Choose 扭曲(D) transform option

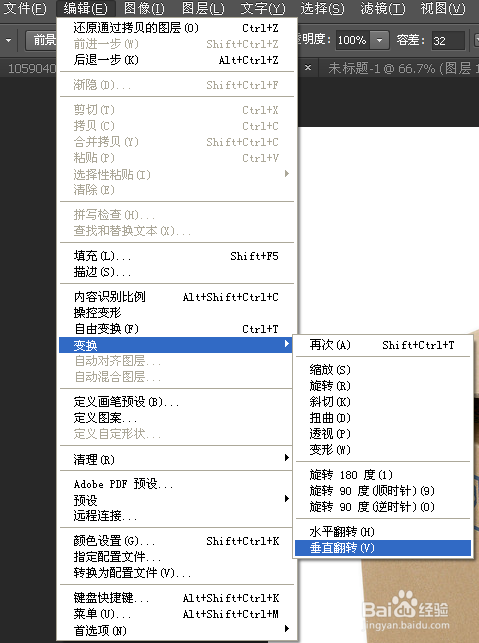coord(383,418)
